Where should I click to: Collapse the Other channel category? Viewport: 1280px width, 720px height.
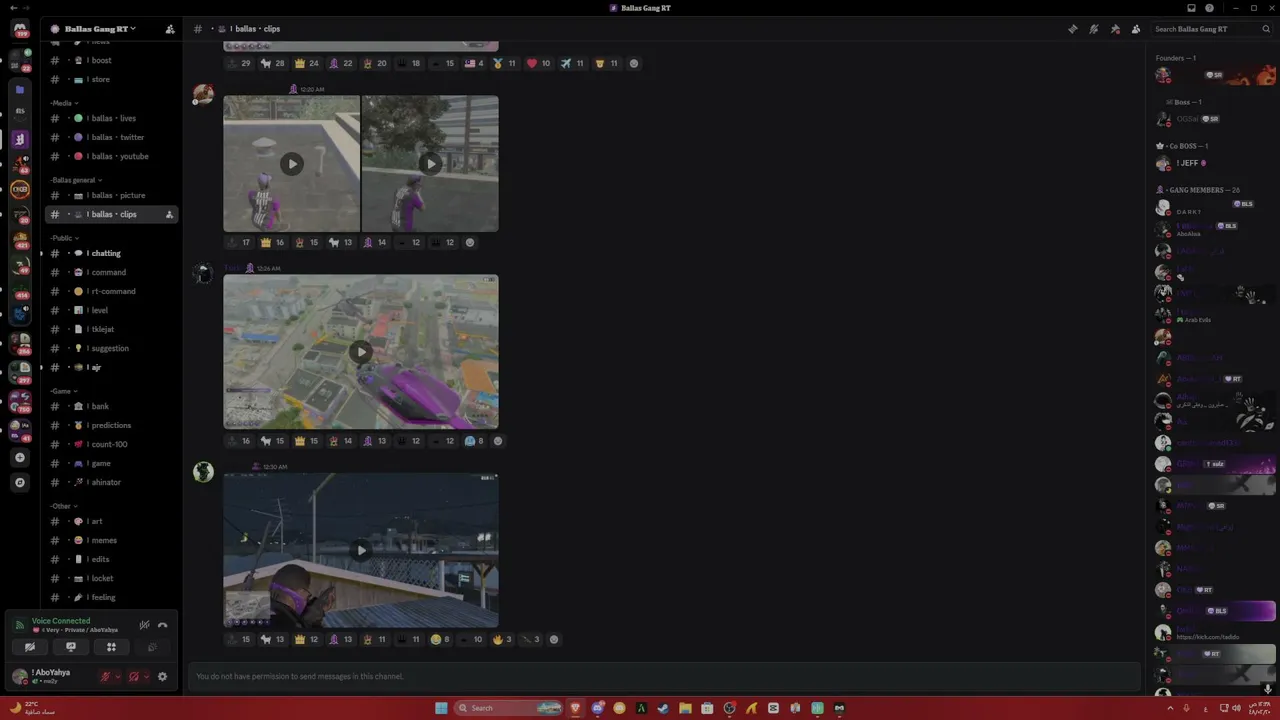[x=64, y=506]
